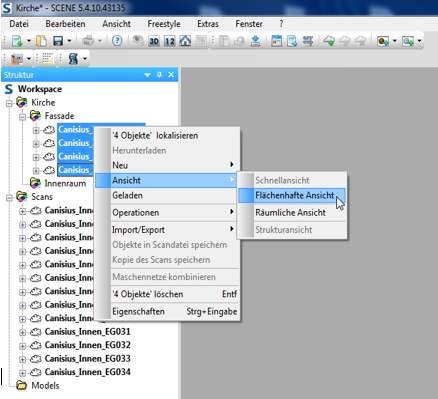Viewport: 438px width, 399px height.
Task: Click the cloud icon with green arrow
Action: (329, 41)
